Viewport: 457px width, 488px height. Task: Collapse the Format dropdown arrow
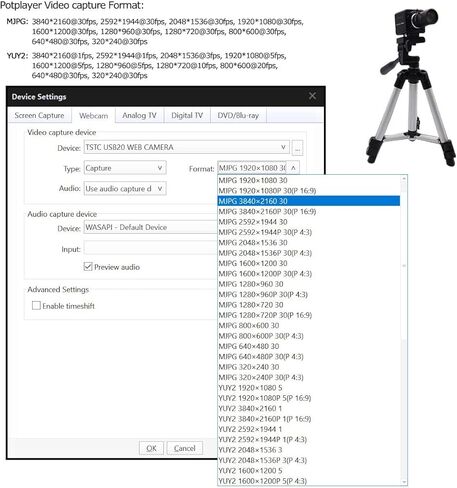[x=293, y=168]
